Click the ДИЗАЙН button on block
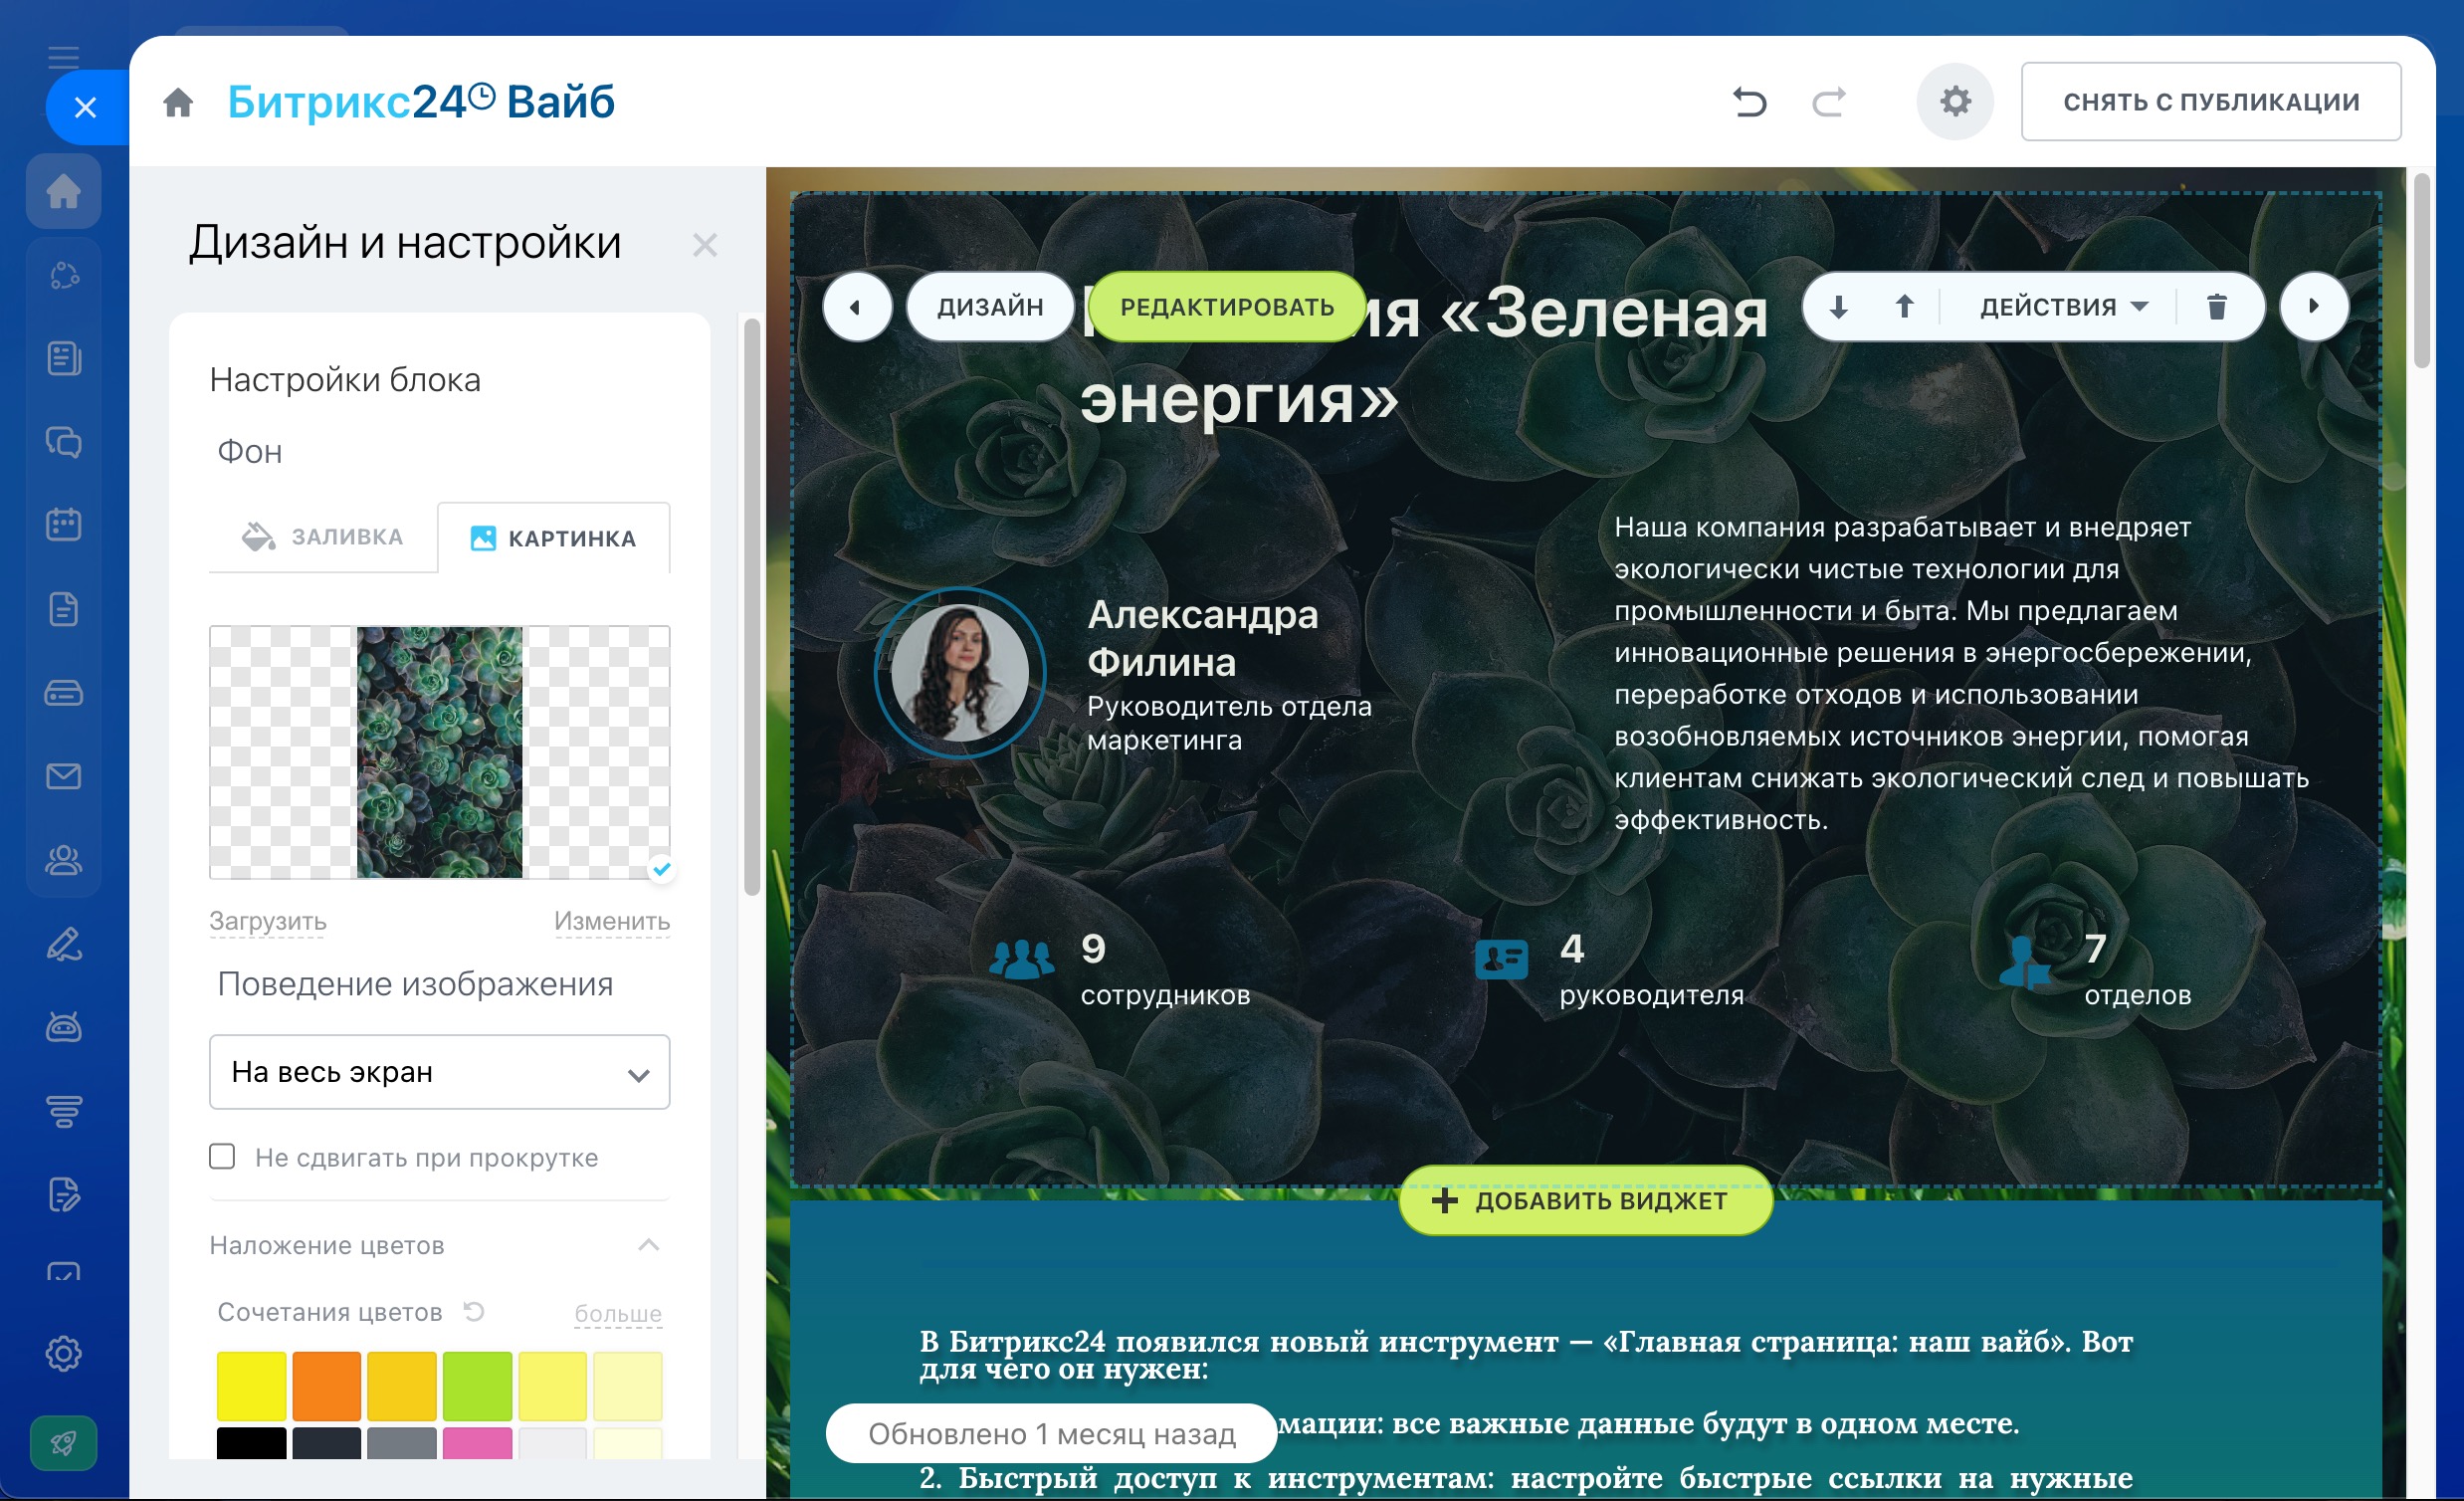This screenshot has height=1501, width=2464. tap(990, 307)
